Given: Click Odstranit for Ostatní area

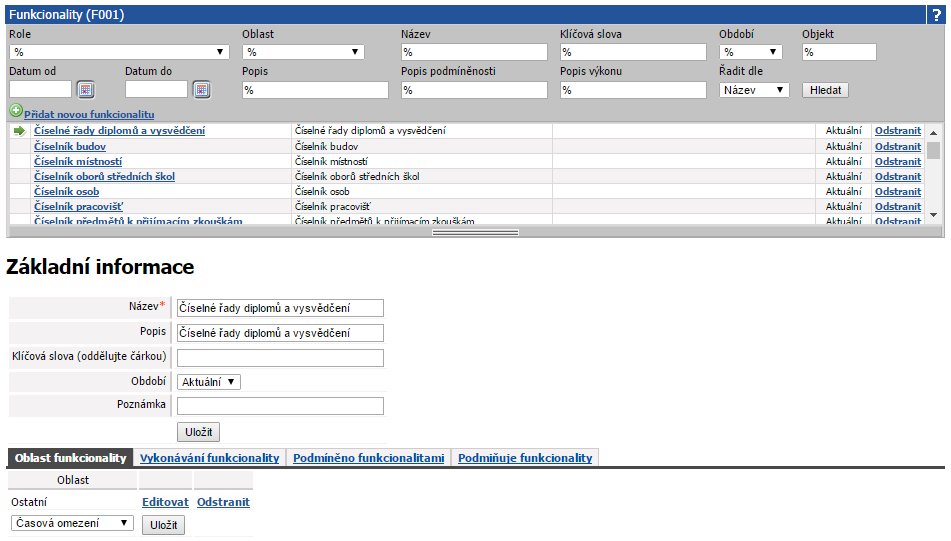Looking at the screenshot, I should 223,502.
